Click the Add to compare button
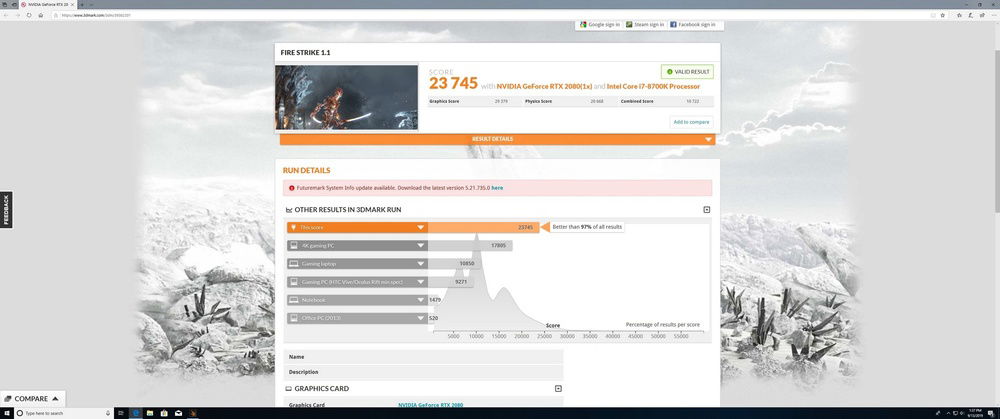This screenshot has height=419, width=1000. (691, 122)
